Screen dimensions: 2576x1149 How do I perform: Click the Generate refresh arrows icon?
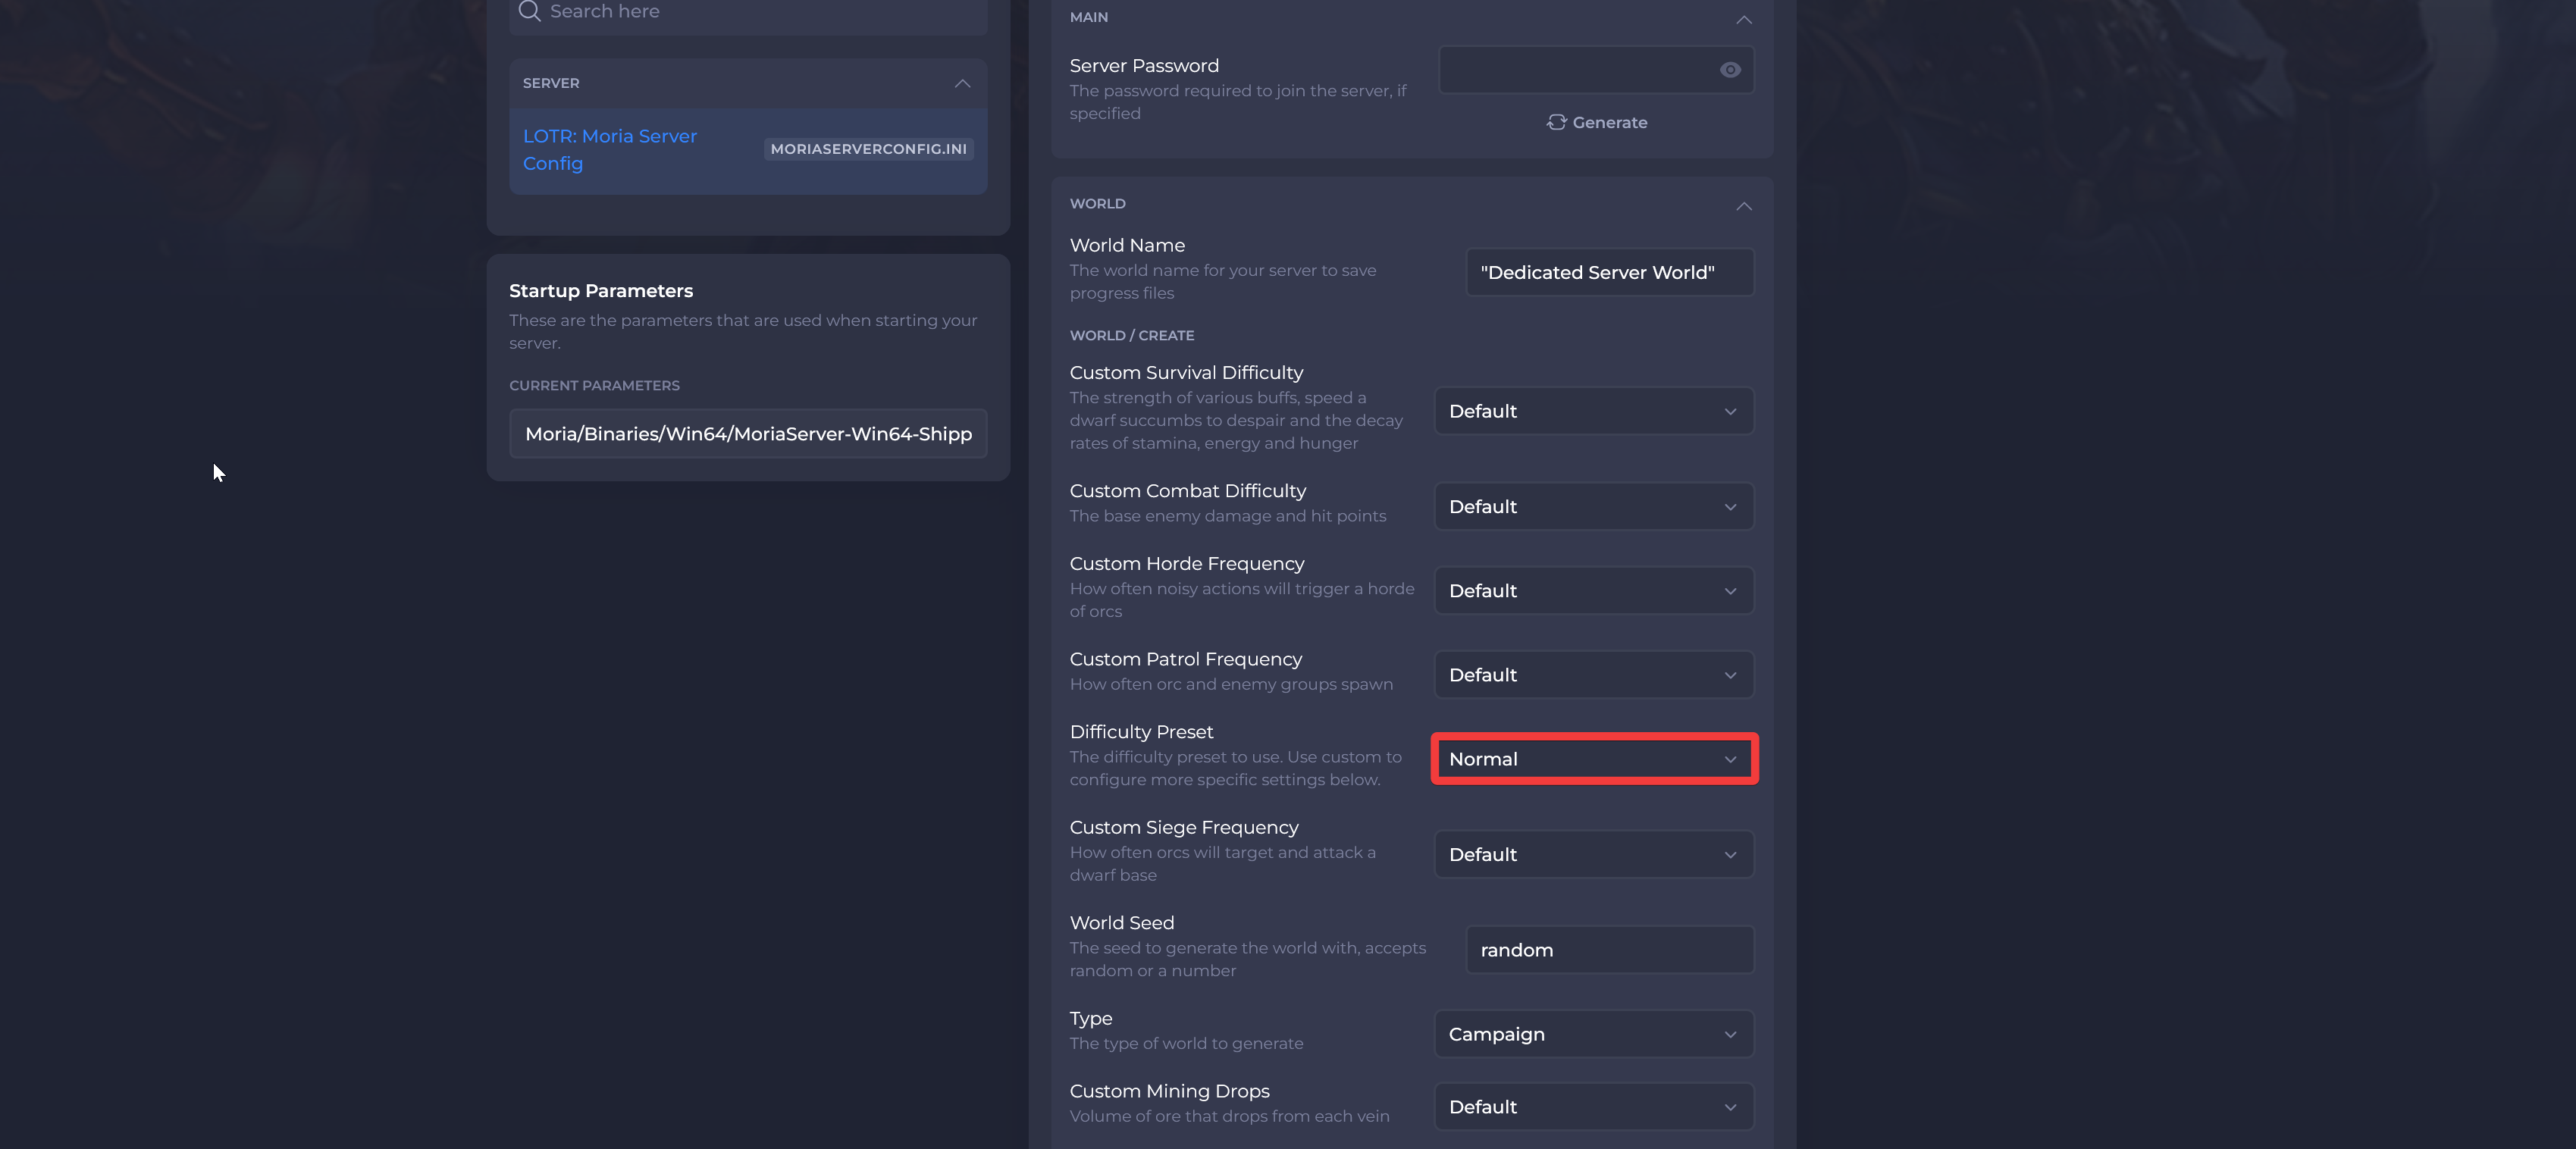click(x=1556, y=122)
